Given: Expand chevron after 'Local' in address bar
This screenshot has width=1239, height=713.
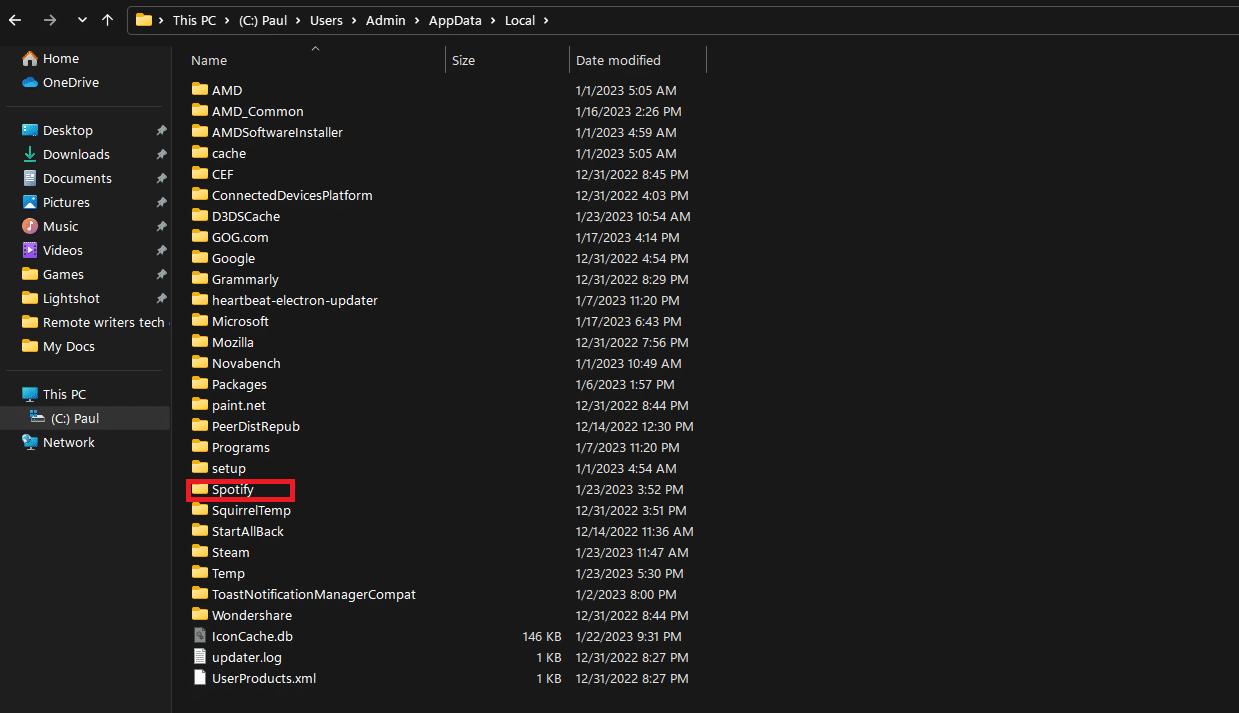Looking at the screenshot, I should point(546,20).
